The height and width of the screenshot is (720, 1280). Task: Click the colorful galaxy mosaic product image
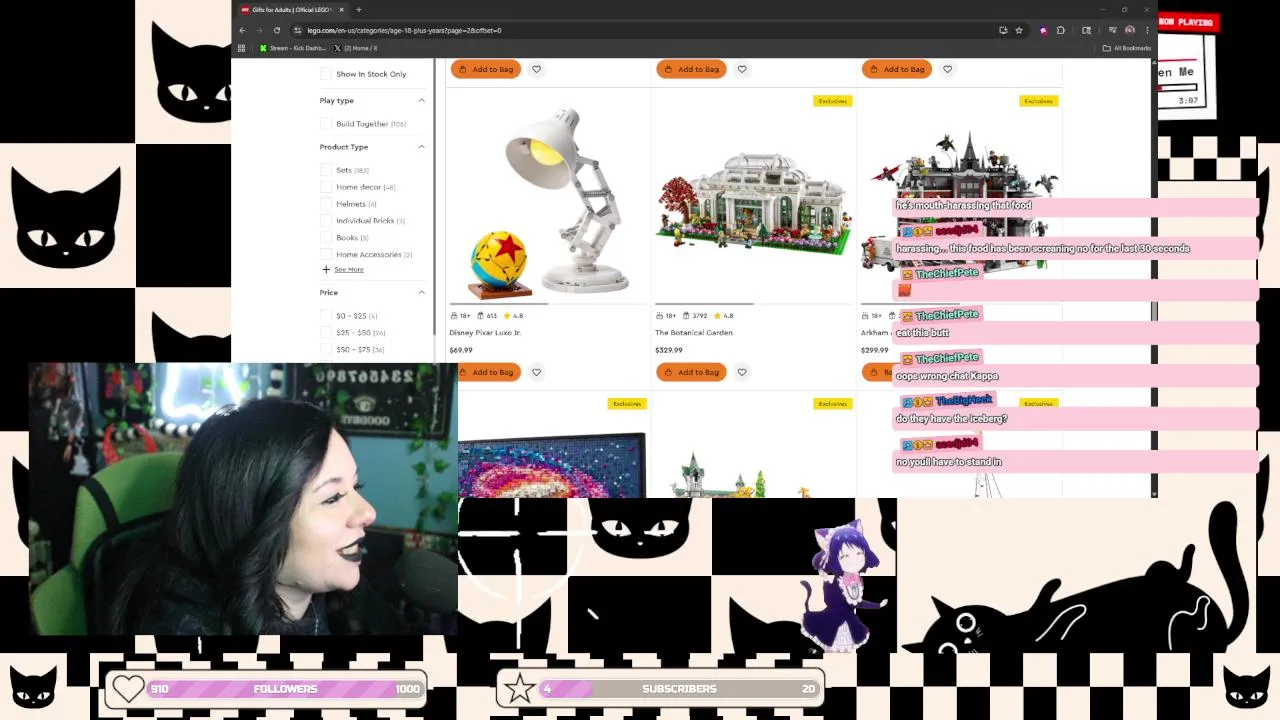coord(552,464)
